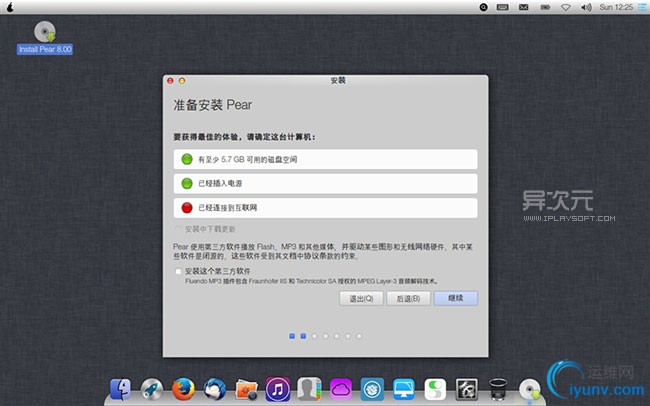This screenshot has height=406, width=650.
Task: Click the 已经连接到互联网 row
Action: tap(325, 208)
